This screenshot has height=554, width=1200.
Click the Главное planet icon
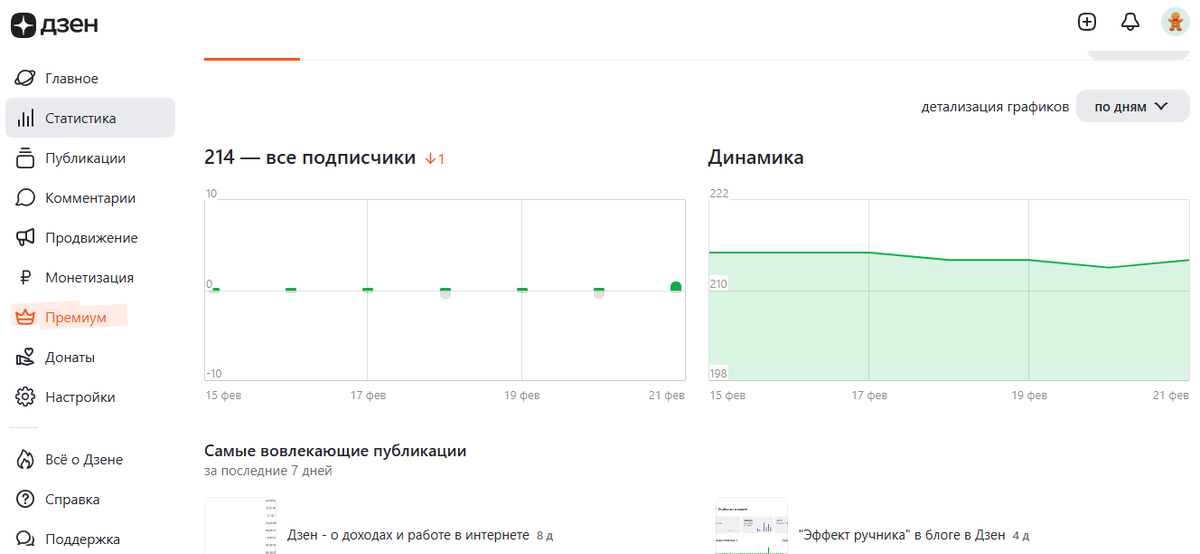(26, 78)
